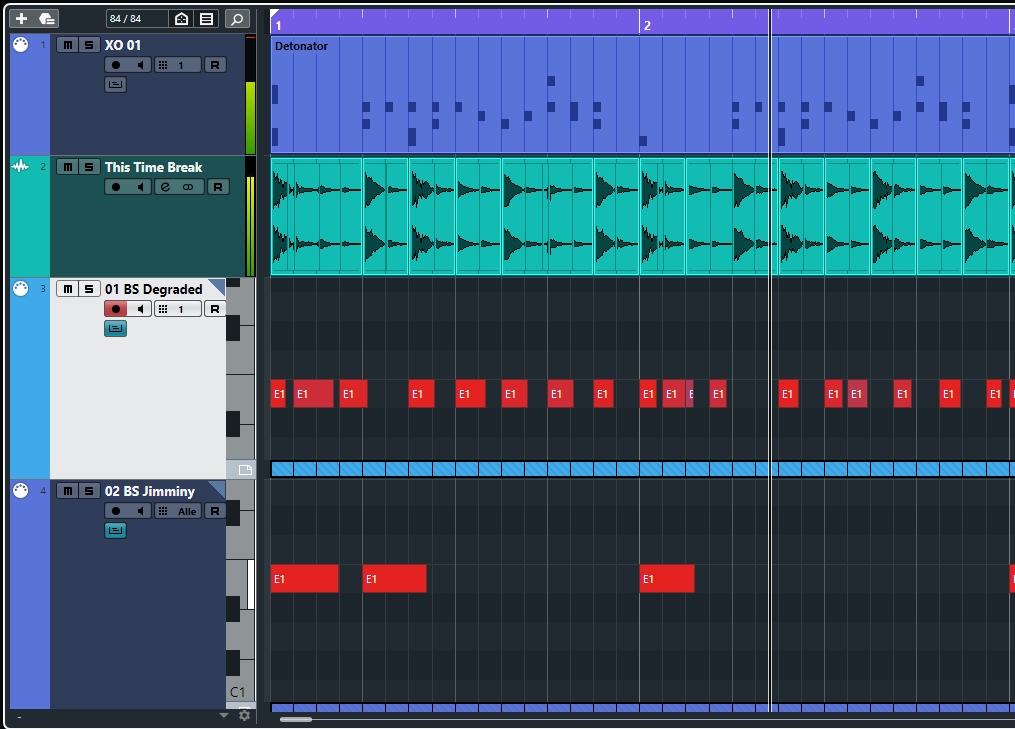Click bar 2 marker in the ruler
Viewport: 1015px width, 729px height.
click(646, 25)
